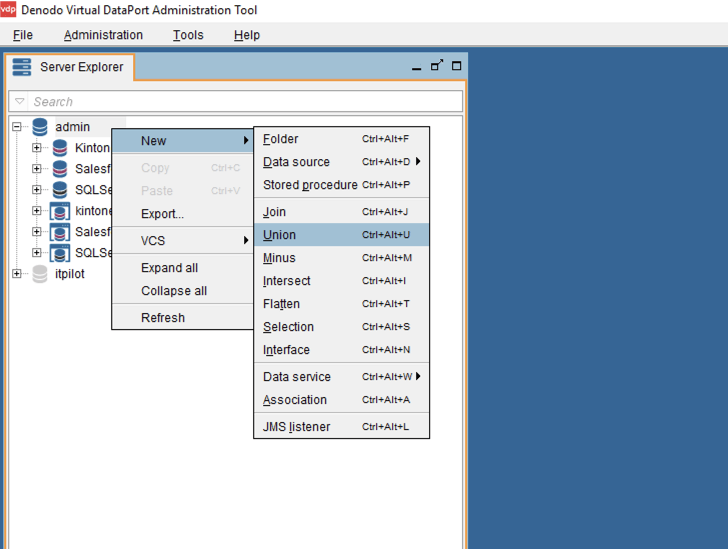The height and width of the screenshot is (549, 728).
Task: Create a new Minus view
Action: click(x=341, y=258)
